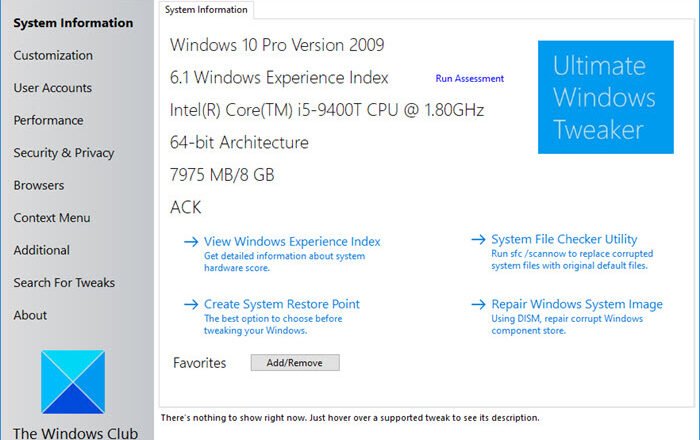The image size is (700, 440).
Task: Click arrow icon beside Repair Windows System Image
Action: pyautogui.click(x=477, y=304)
